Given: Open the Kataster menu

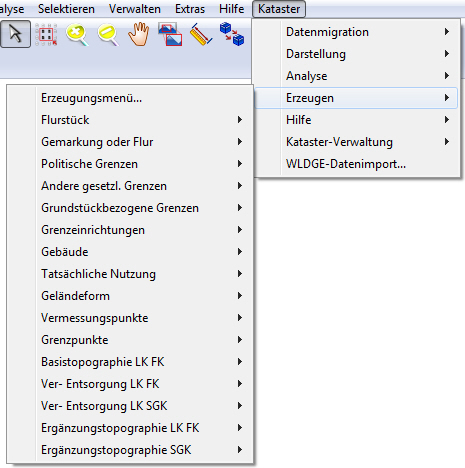Looking at the screenshot, I should (279, 9).
